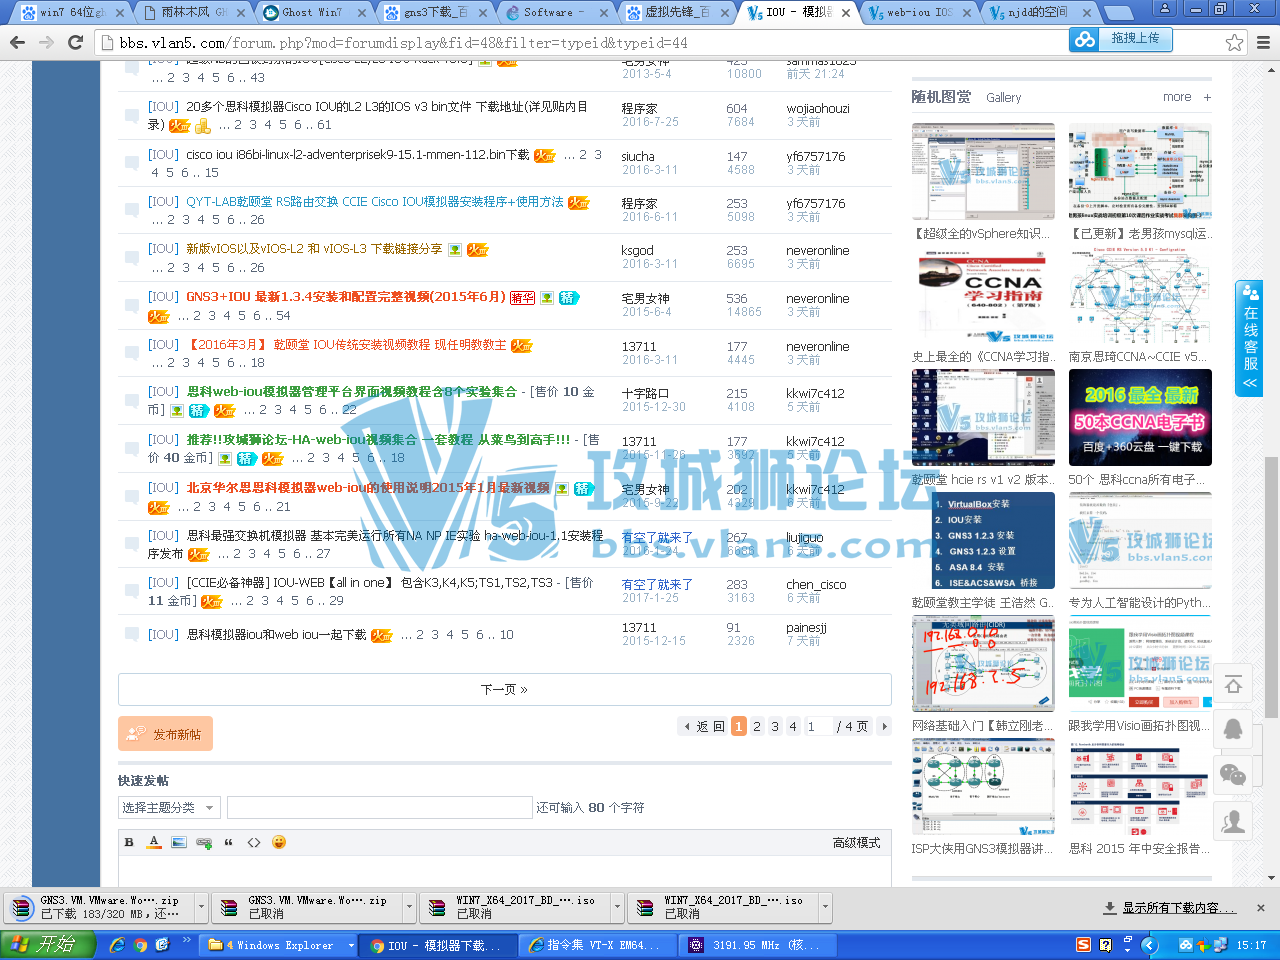Bookmark this page with the star icon

[x=1235, y=43]
